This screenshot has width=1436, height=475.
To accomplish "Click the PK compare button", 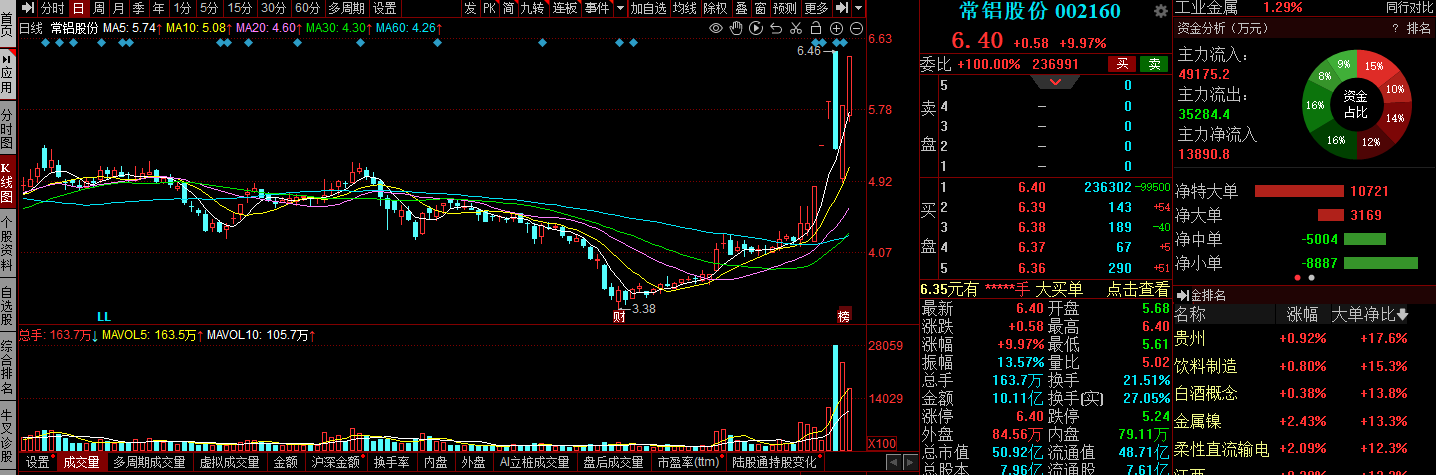I will click(489, 8).
